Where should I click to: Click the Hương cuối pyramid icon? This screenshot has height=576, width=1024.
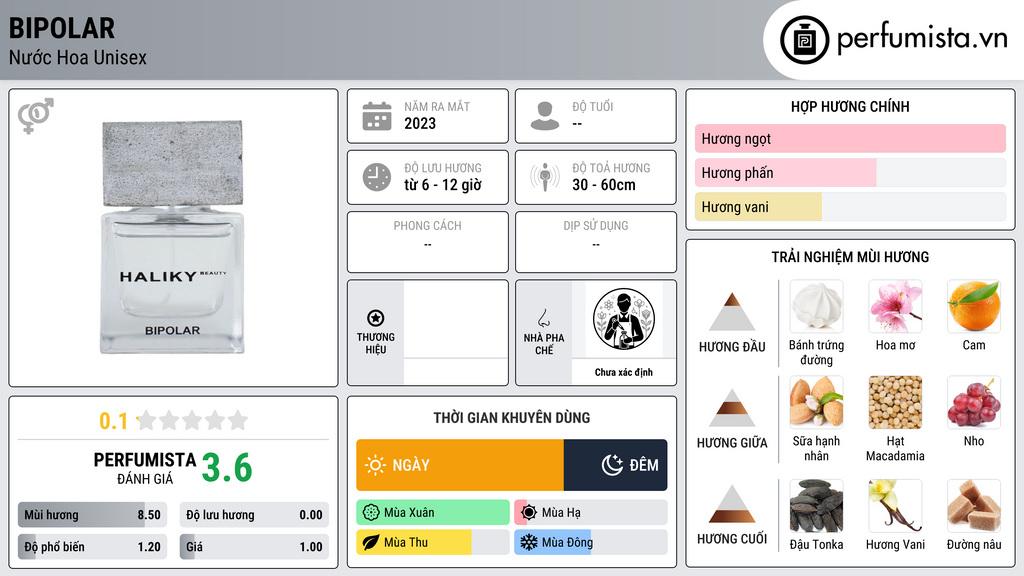coord(732,504)
